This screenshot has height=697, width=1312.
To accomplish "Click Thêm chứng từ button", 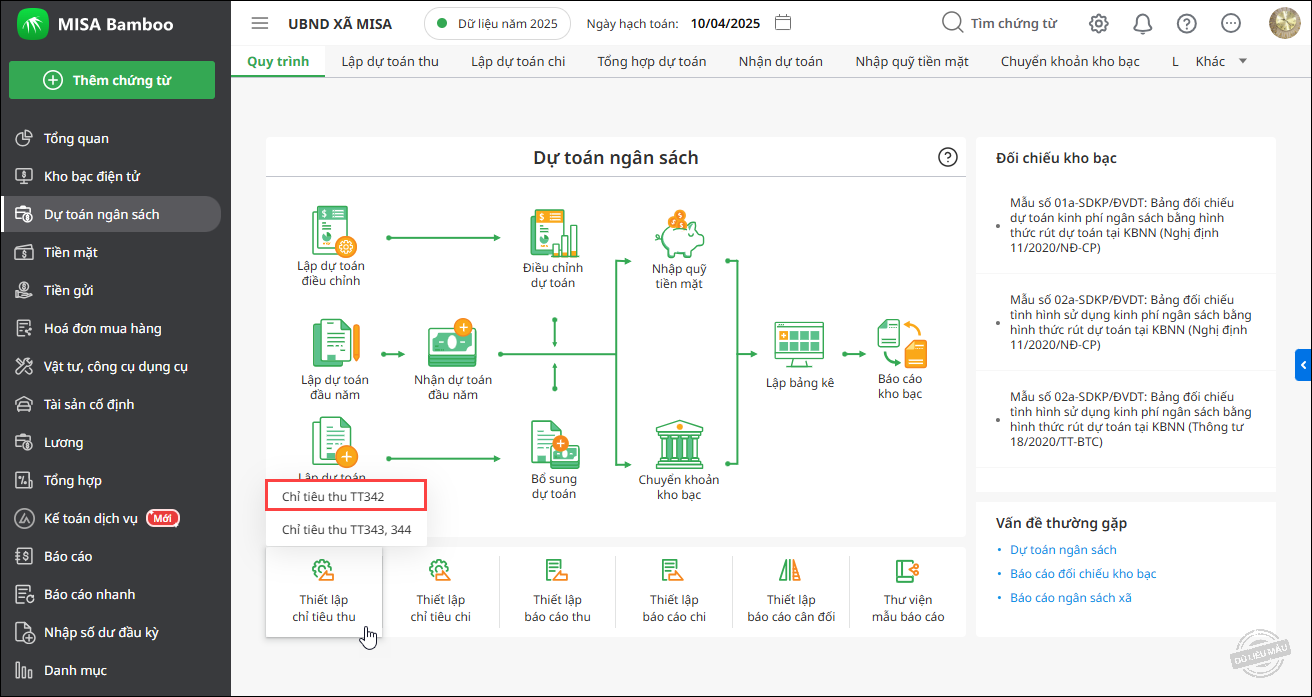I will pos(112,80).
